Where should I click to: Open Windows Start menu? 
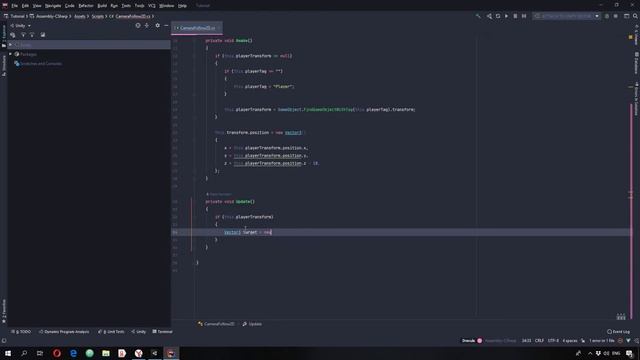(x=8, y=353)
